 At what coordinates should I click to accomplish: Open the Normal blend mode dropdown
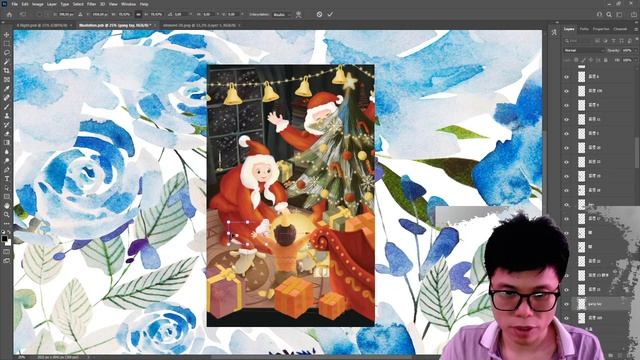tap(584, 50)
